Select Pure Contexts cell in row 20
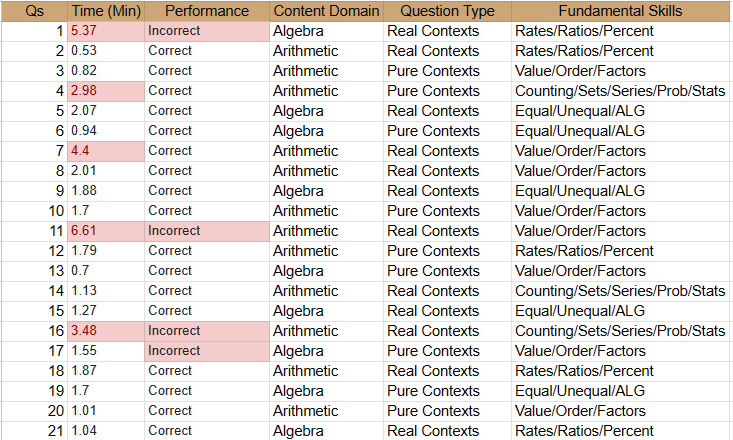The height and width of the screenshot is (440, 733). (x=447, y=411)
